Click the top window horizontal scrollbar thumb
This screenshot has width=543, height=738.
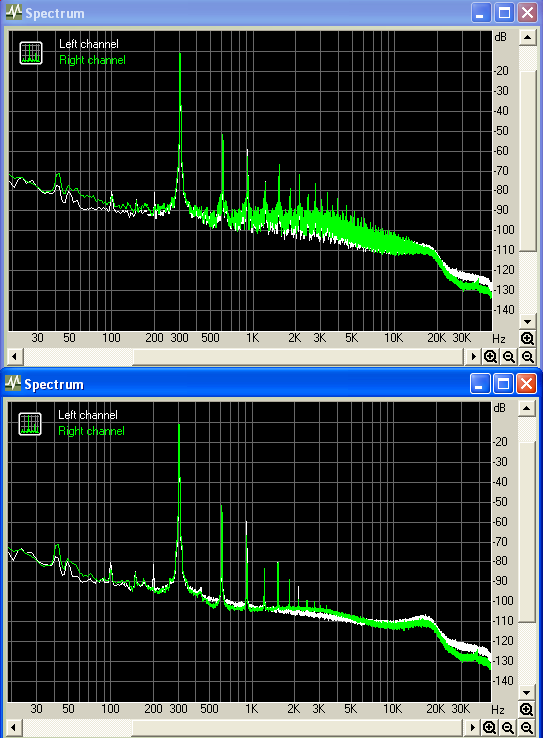coord(298,357)
